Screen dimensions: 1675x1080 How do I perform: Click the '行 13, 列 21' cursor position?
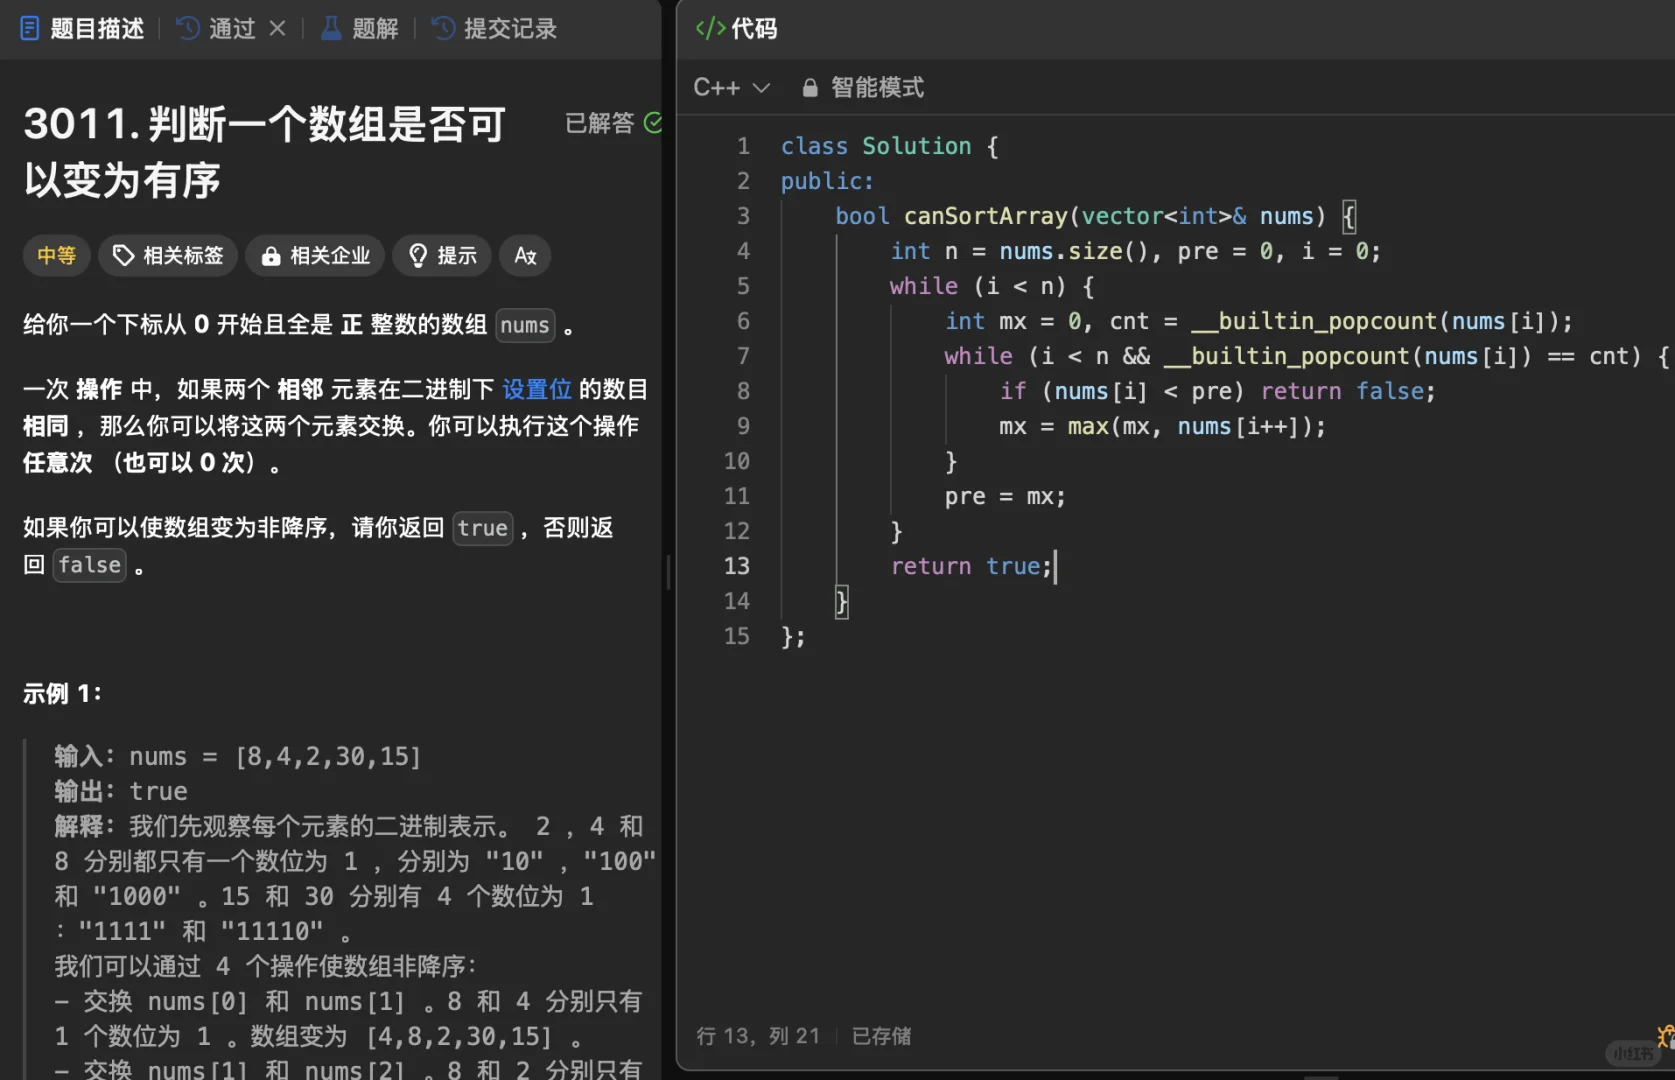point(757,1036)
